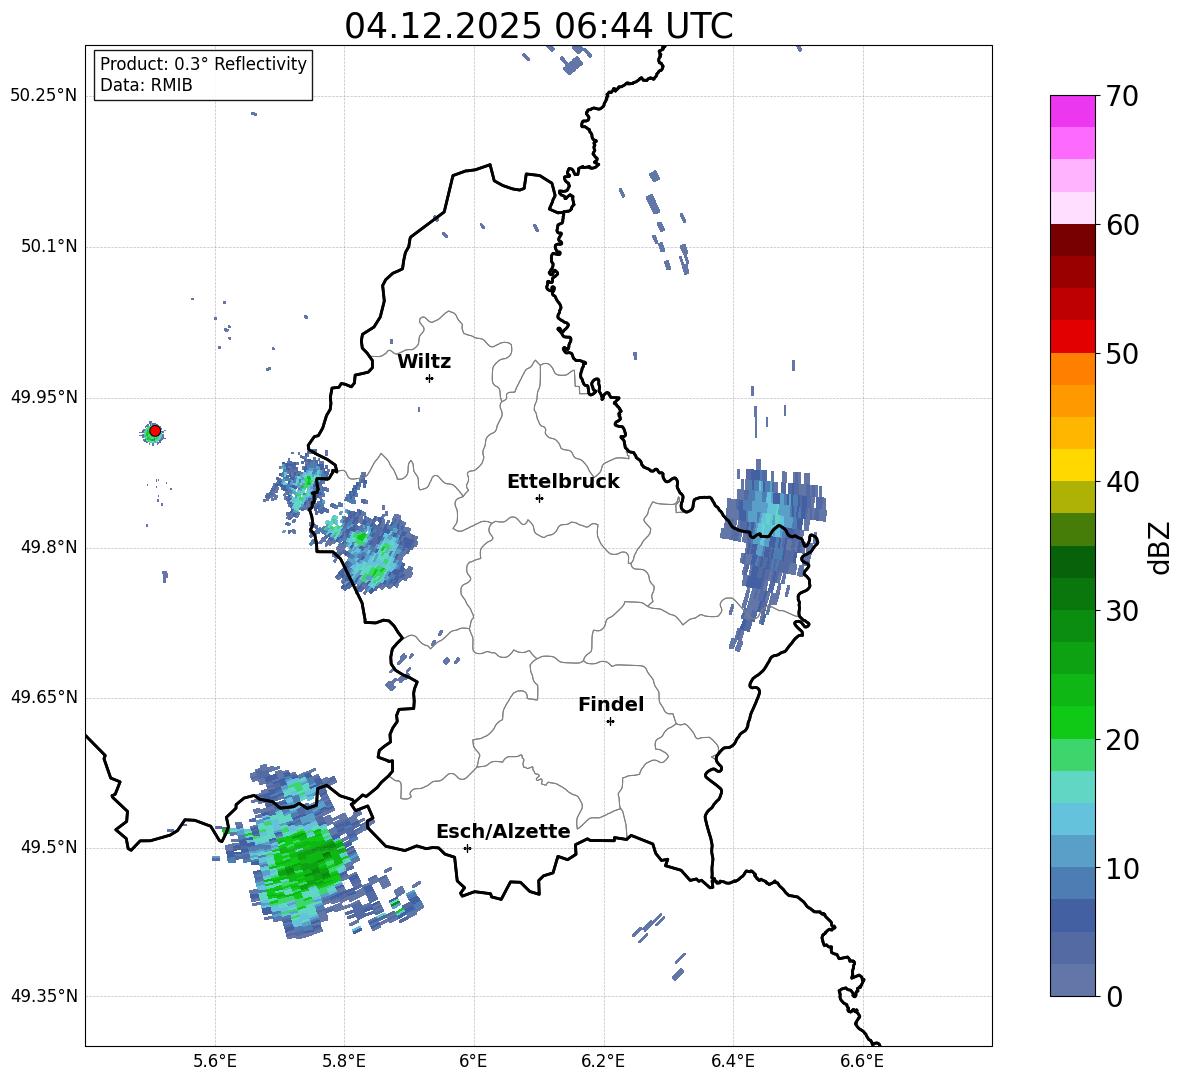1184x1081 pixels.
Task: Click the 5.8°E longitude tick label
Action: (344, 1061)
